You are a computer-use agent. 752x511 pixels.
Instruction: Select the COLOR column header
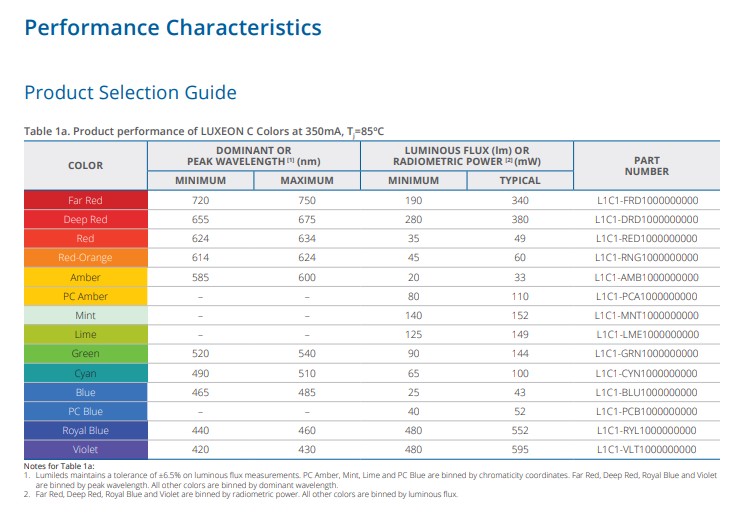coord(85,166)
